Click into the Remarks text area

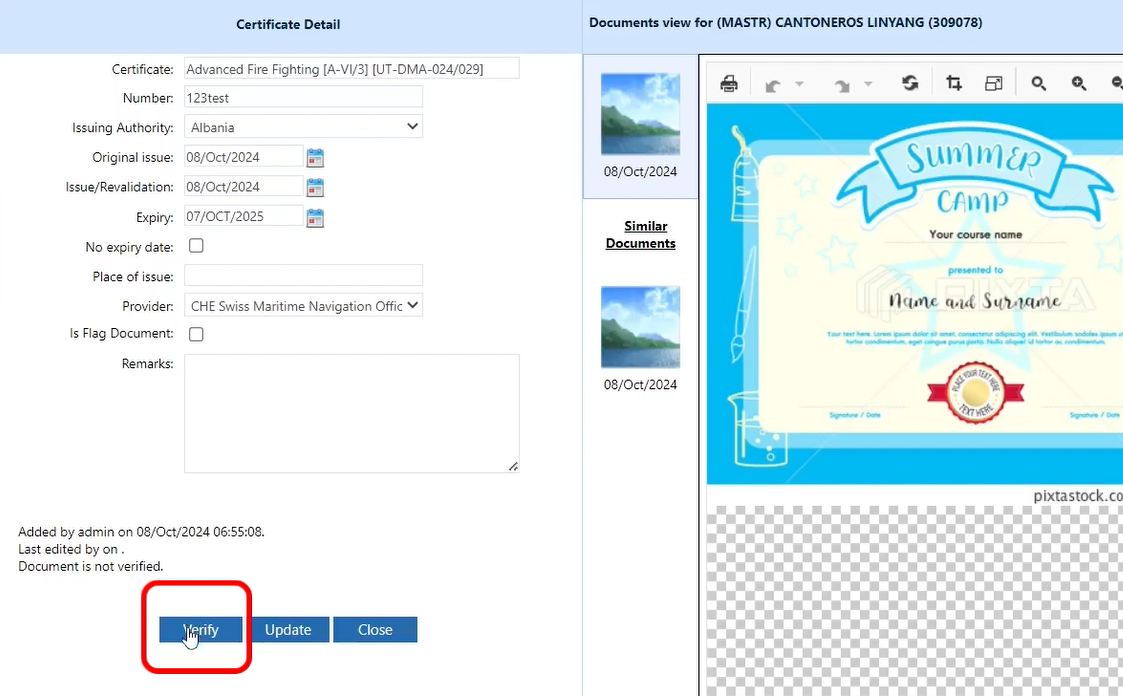352,413
